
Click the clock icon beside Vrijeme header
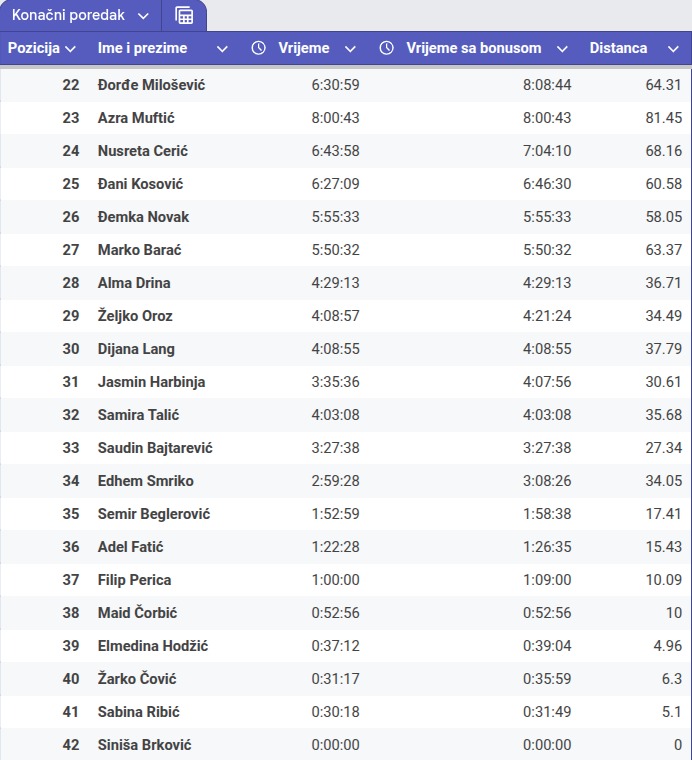[x=258, y=48]
